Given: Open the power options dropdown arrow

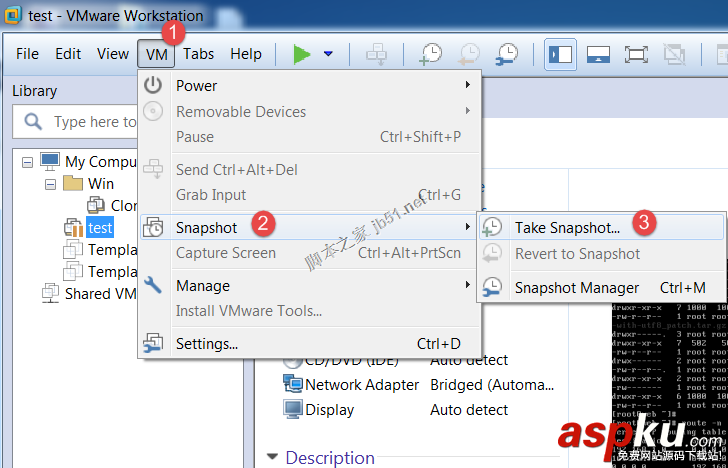Looking at the screenshot, I should [328, 54].
